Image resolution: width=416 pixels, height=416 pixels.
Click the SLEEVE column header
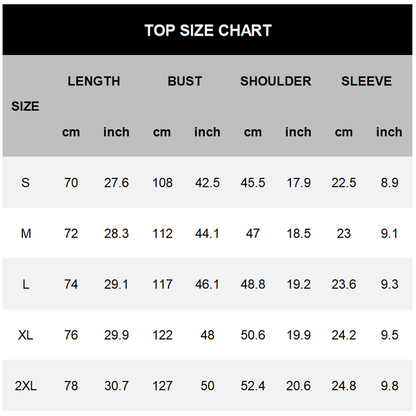coord(366,81)
